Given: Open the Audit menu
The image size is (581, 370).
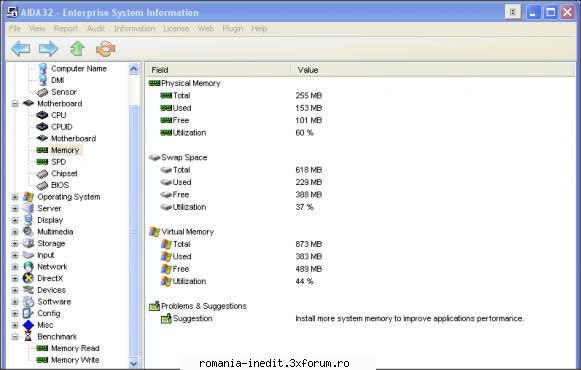Looking at the screenshot, I should tap(96, 29).
